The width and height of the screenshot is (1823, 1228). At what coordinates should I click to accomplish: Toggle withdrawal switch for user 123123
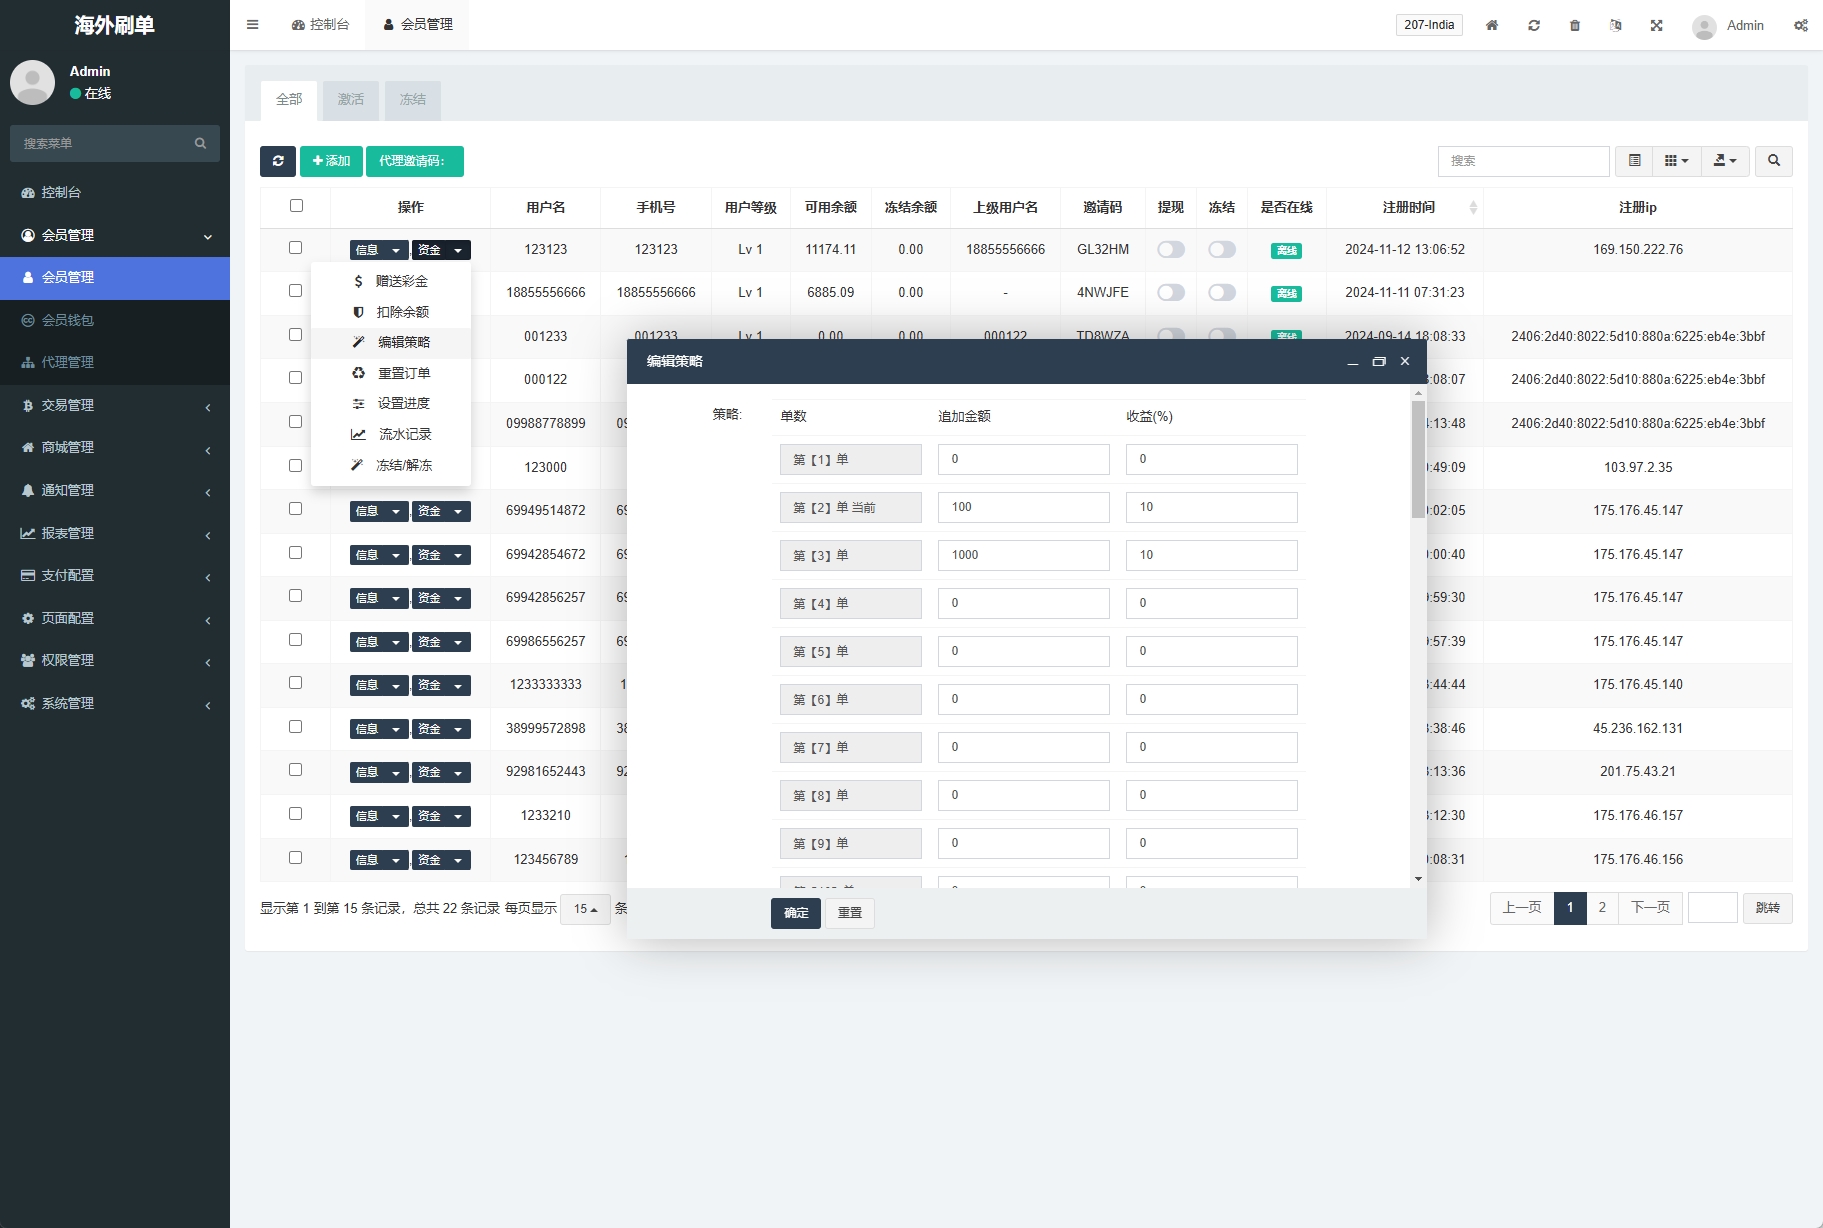(x=1170, y=250)
